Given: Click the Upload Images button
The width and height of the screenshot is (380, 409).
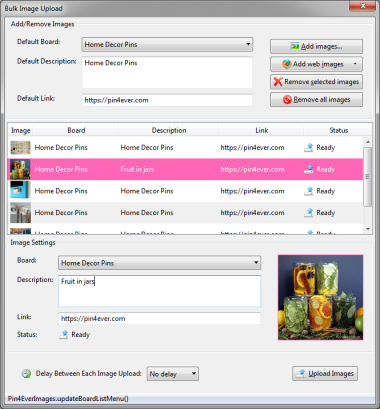Looking at the screenshot, I should (325, 373).
